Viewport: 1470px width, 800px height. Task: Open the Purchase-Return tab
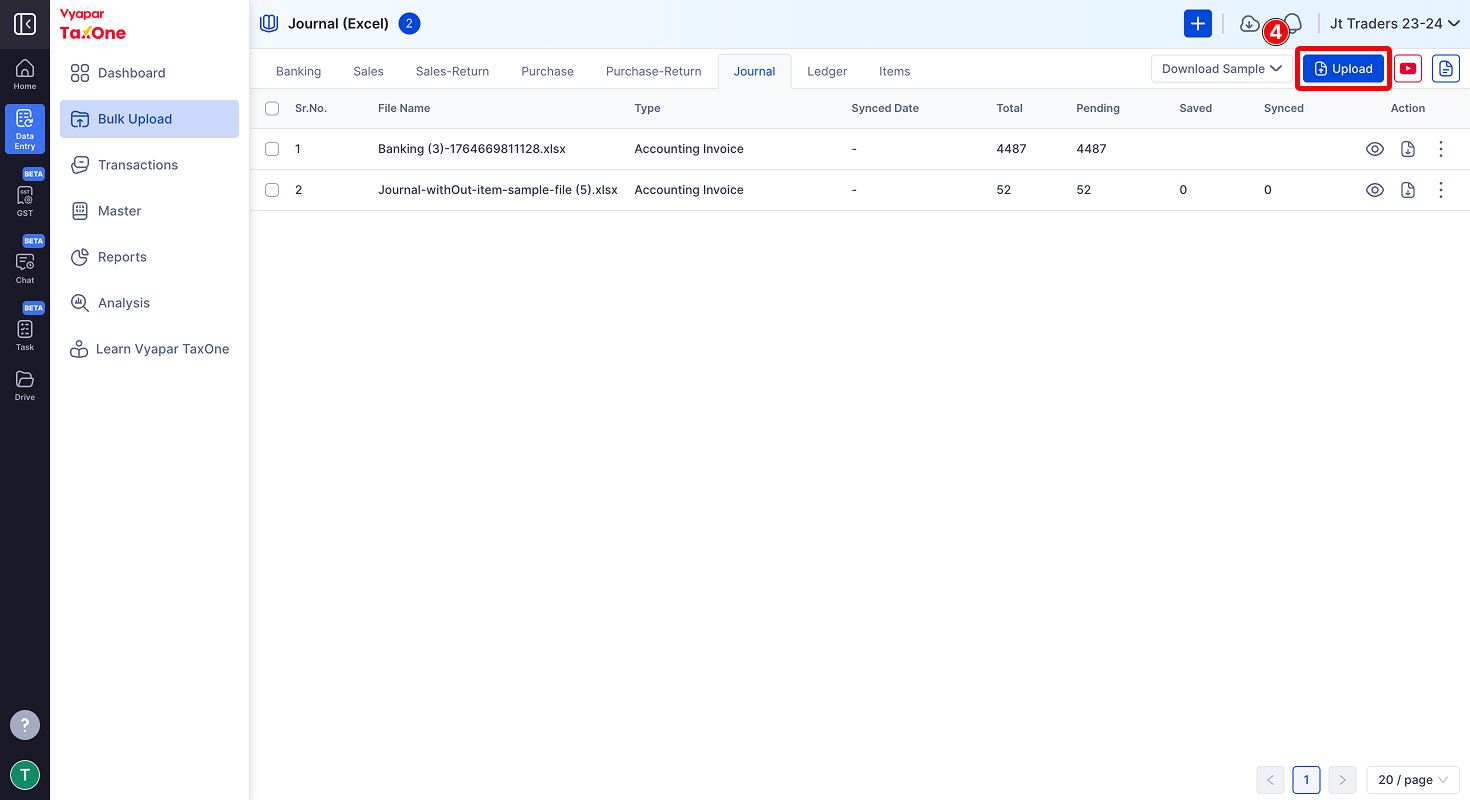coord(654,71)
